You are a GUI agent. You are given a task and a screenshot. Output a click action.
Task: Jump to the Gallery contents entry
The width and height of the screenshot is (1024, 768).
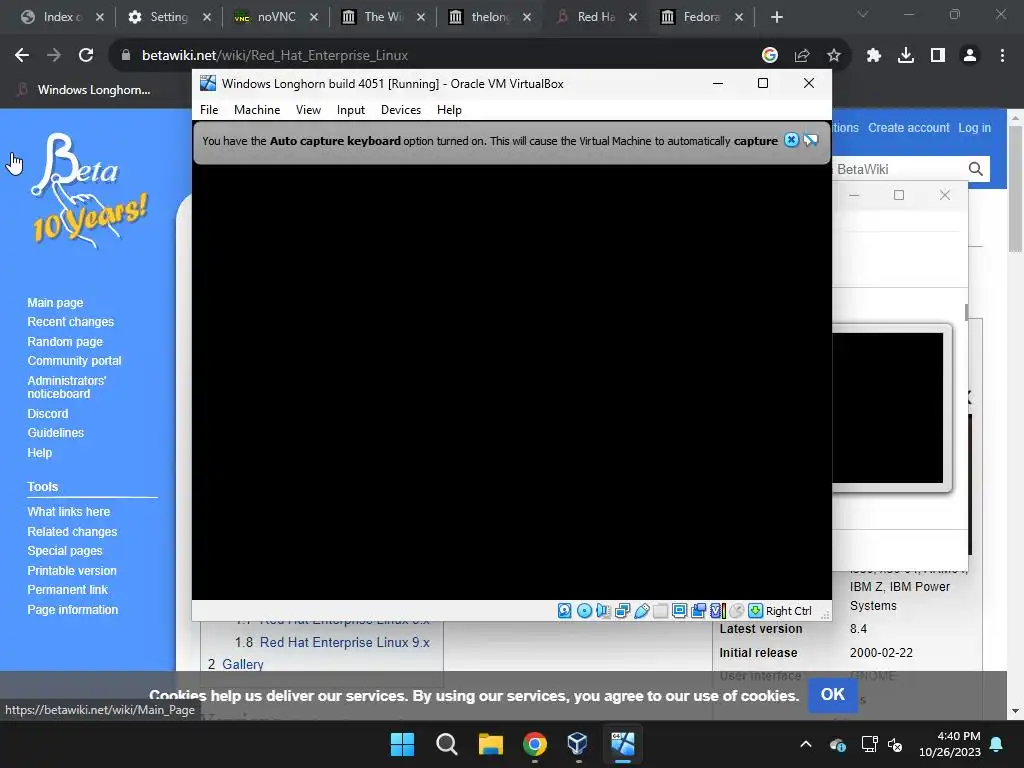click(242, 664)
